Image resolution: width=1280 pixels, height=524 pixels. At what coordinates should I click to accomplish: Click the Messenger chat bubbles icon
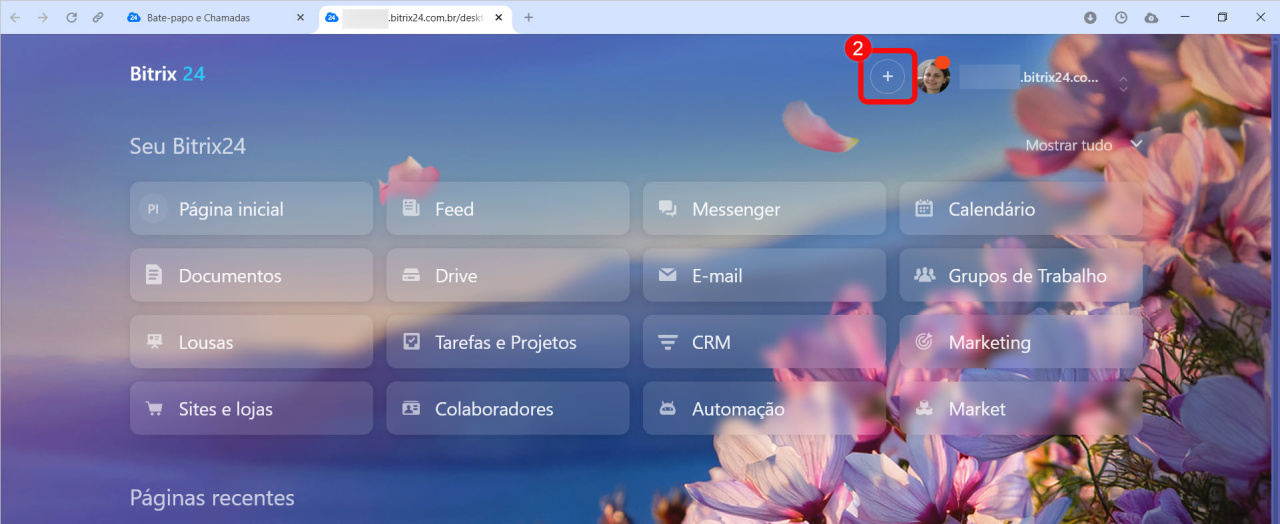(667, 209)
